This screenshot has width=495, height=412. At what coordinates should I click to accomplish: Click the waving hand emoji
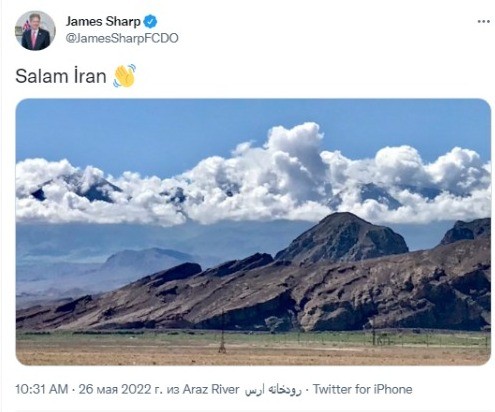point(124,76)
